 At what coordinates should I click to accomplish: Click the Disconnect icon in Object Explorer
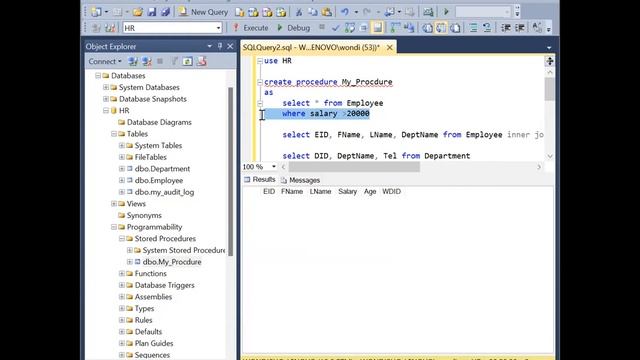click(147, 61)
